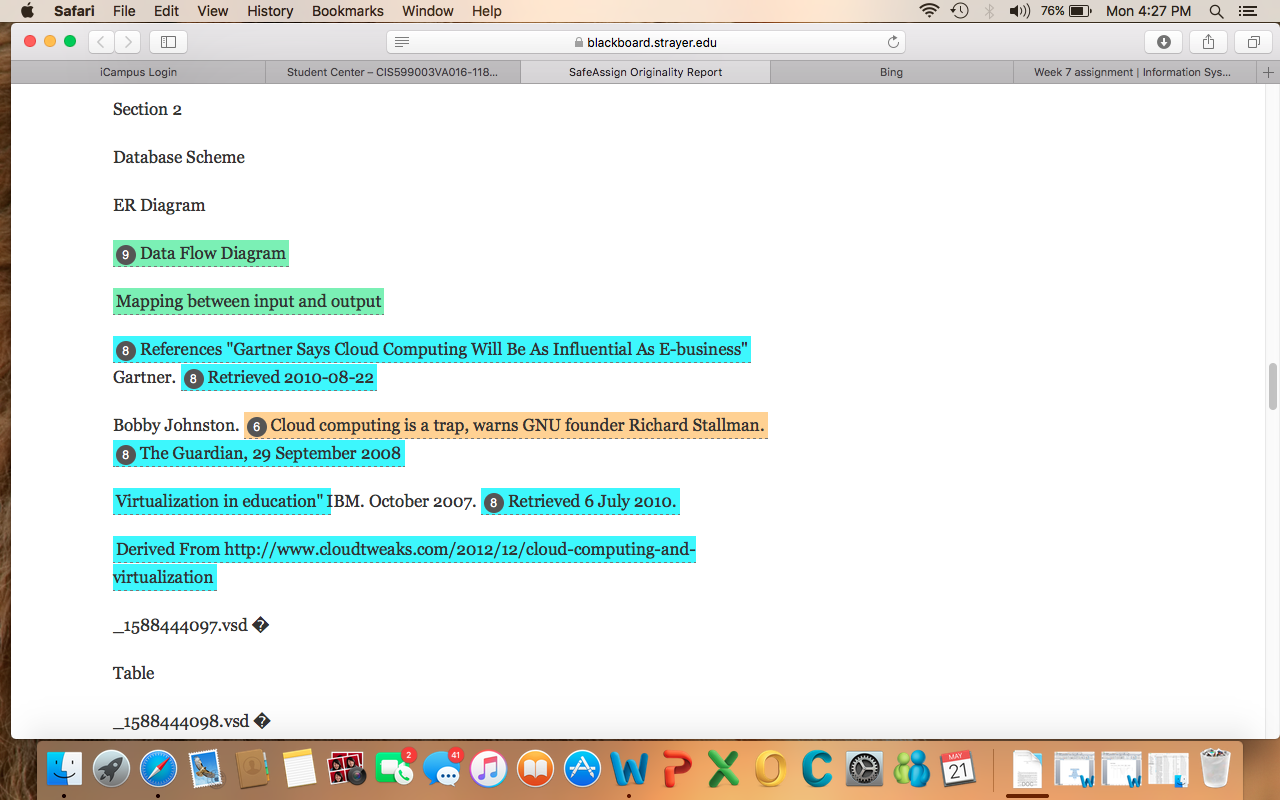Open Launchpad from the Dock
The width and height of the screenshot is (1280, 800).
111,768
